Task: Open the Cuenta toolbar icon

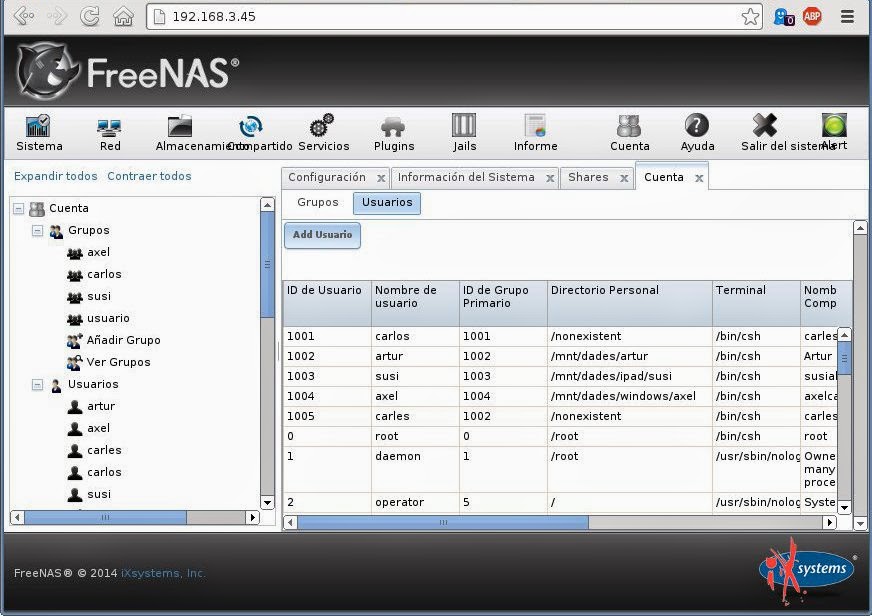Action: point(629,130)
